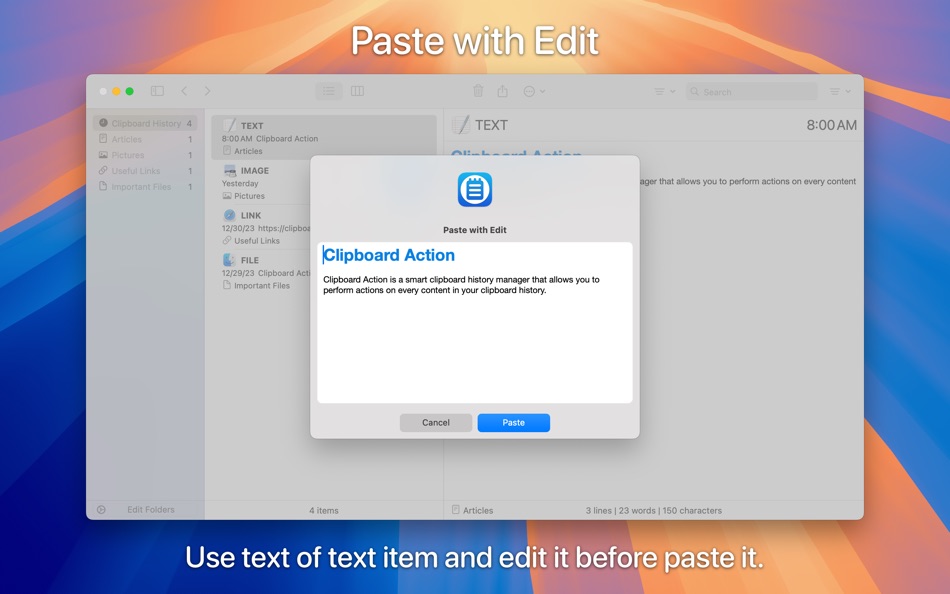Click the Search field

pyautogui.click(x=751, y=92)
